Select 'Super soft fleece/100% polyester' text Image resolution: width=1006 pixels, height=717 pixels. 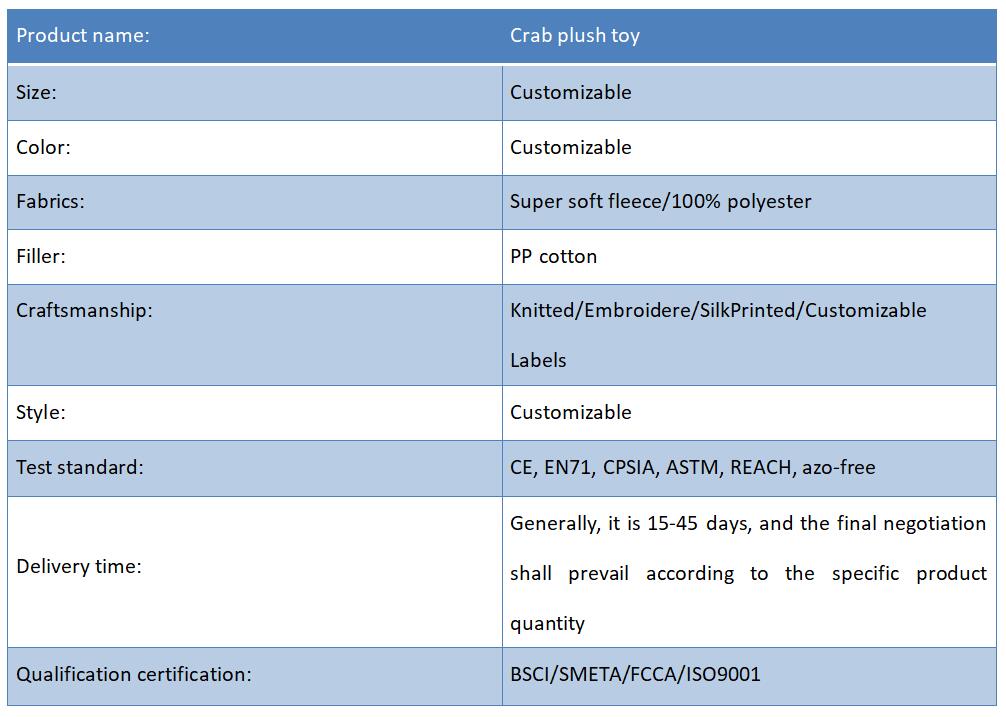tap(660, 202)
